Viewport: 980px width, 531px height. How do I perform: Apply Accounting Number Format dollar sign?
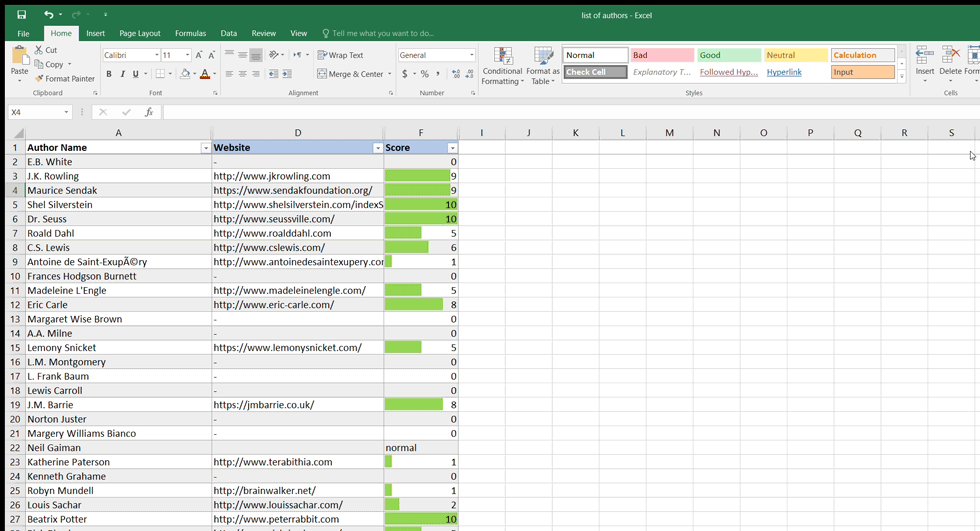coord(405,74)
